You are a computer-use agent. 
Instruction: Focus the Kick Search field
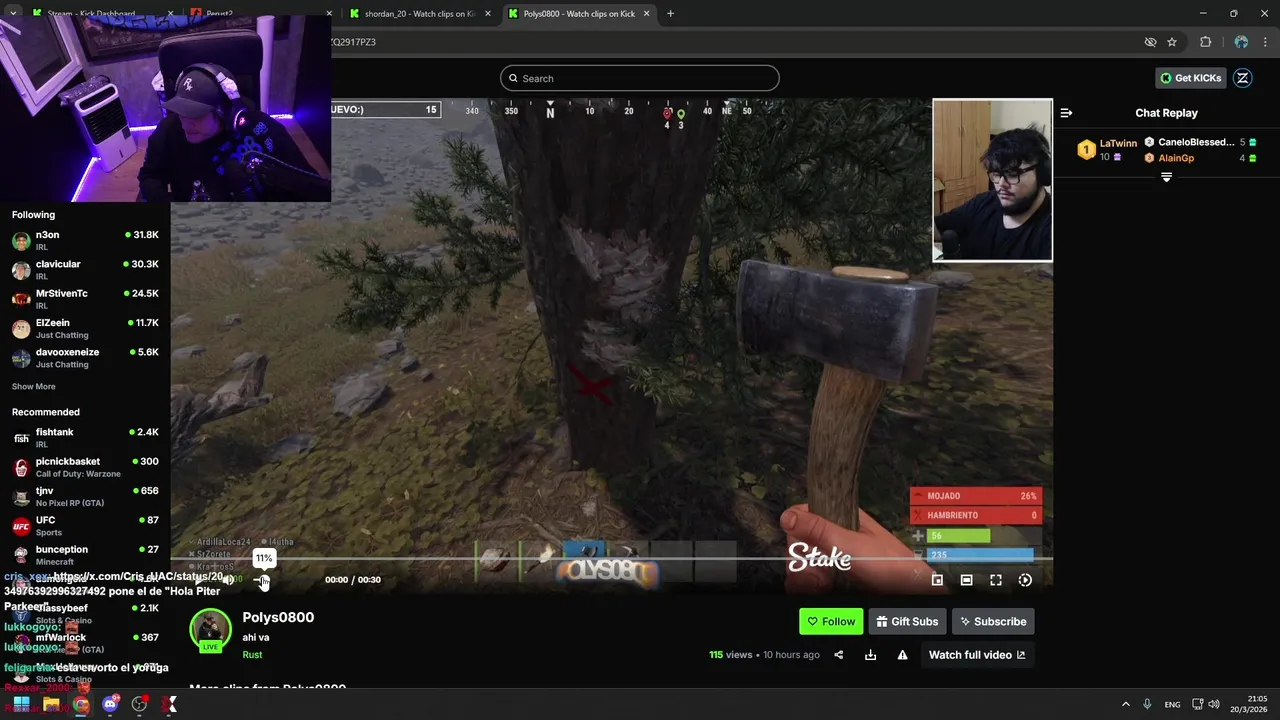[640, 78]
